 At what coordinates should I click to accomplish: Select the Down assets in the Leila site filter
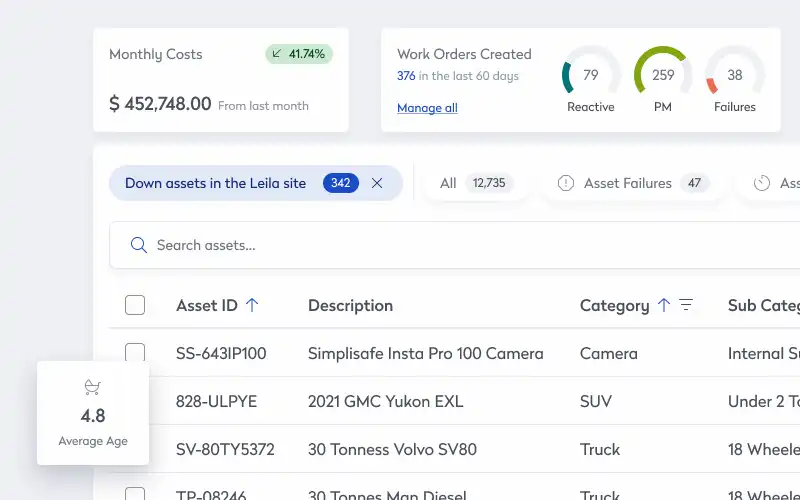[256, 183]
